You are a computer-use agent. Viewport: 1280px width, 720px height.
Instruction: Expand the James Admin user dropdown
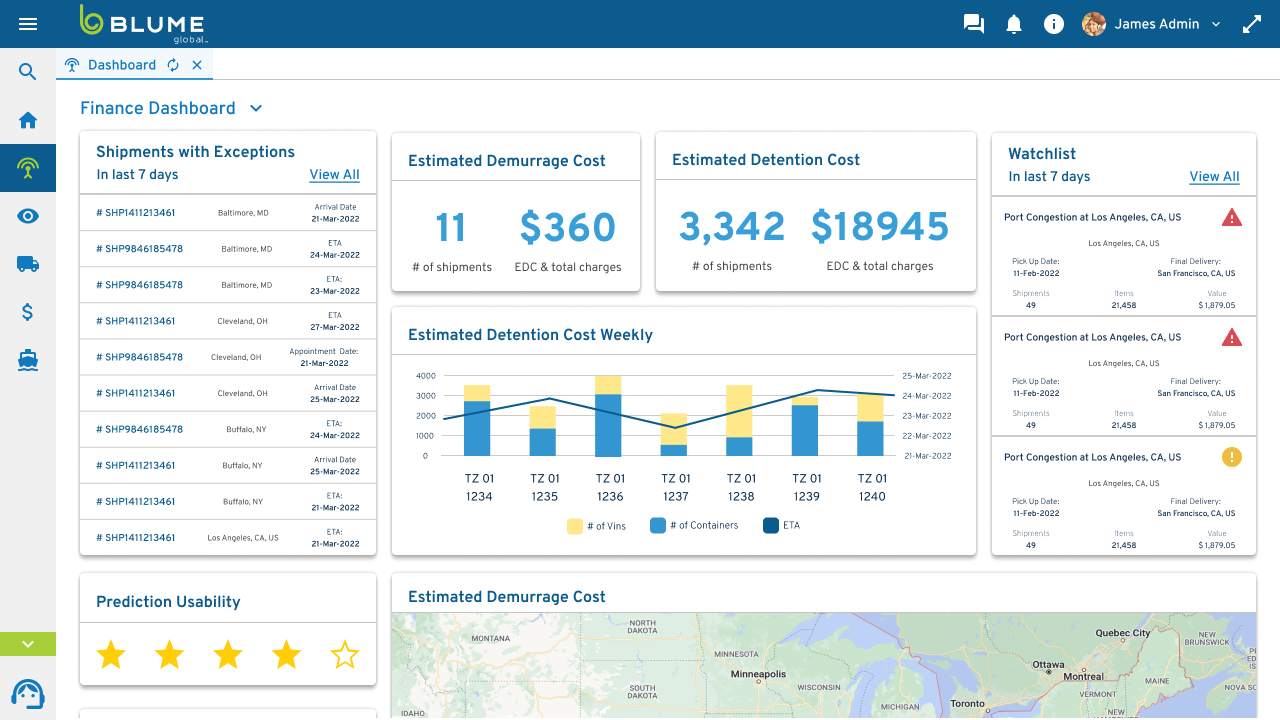click(x=1216, y=24)
